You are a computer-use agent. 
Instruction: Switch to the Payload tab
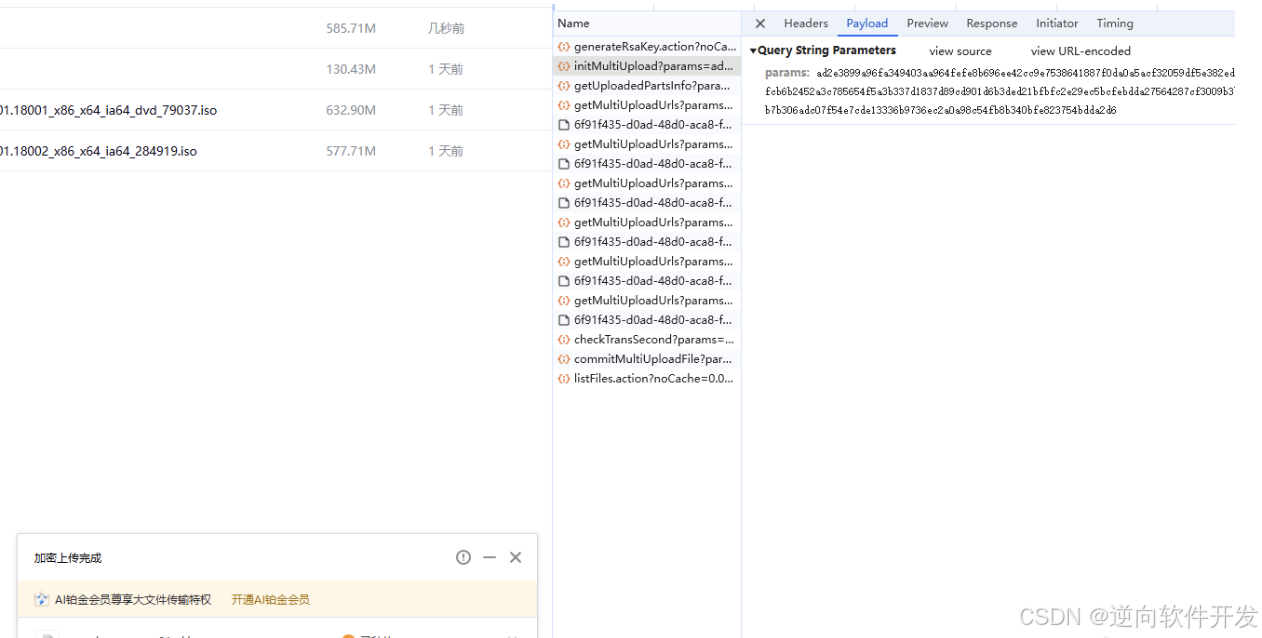coord(867,23)
